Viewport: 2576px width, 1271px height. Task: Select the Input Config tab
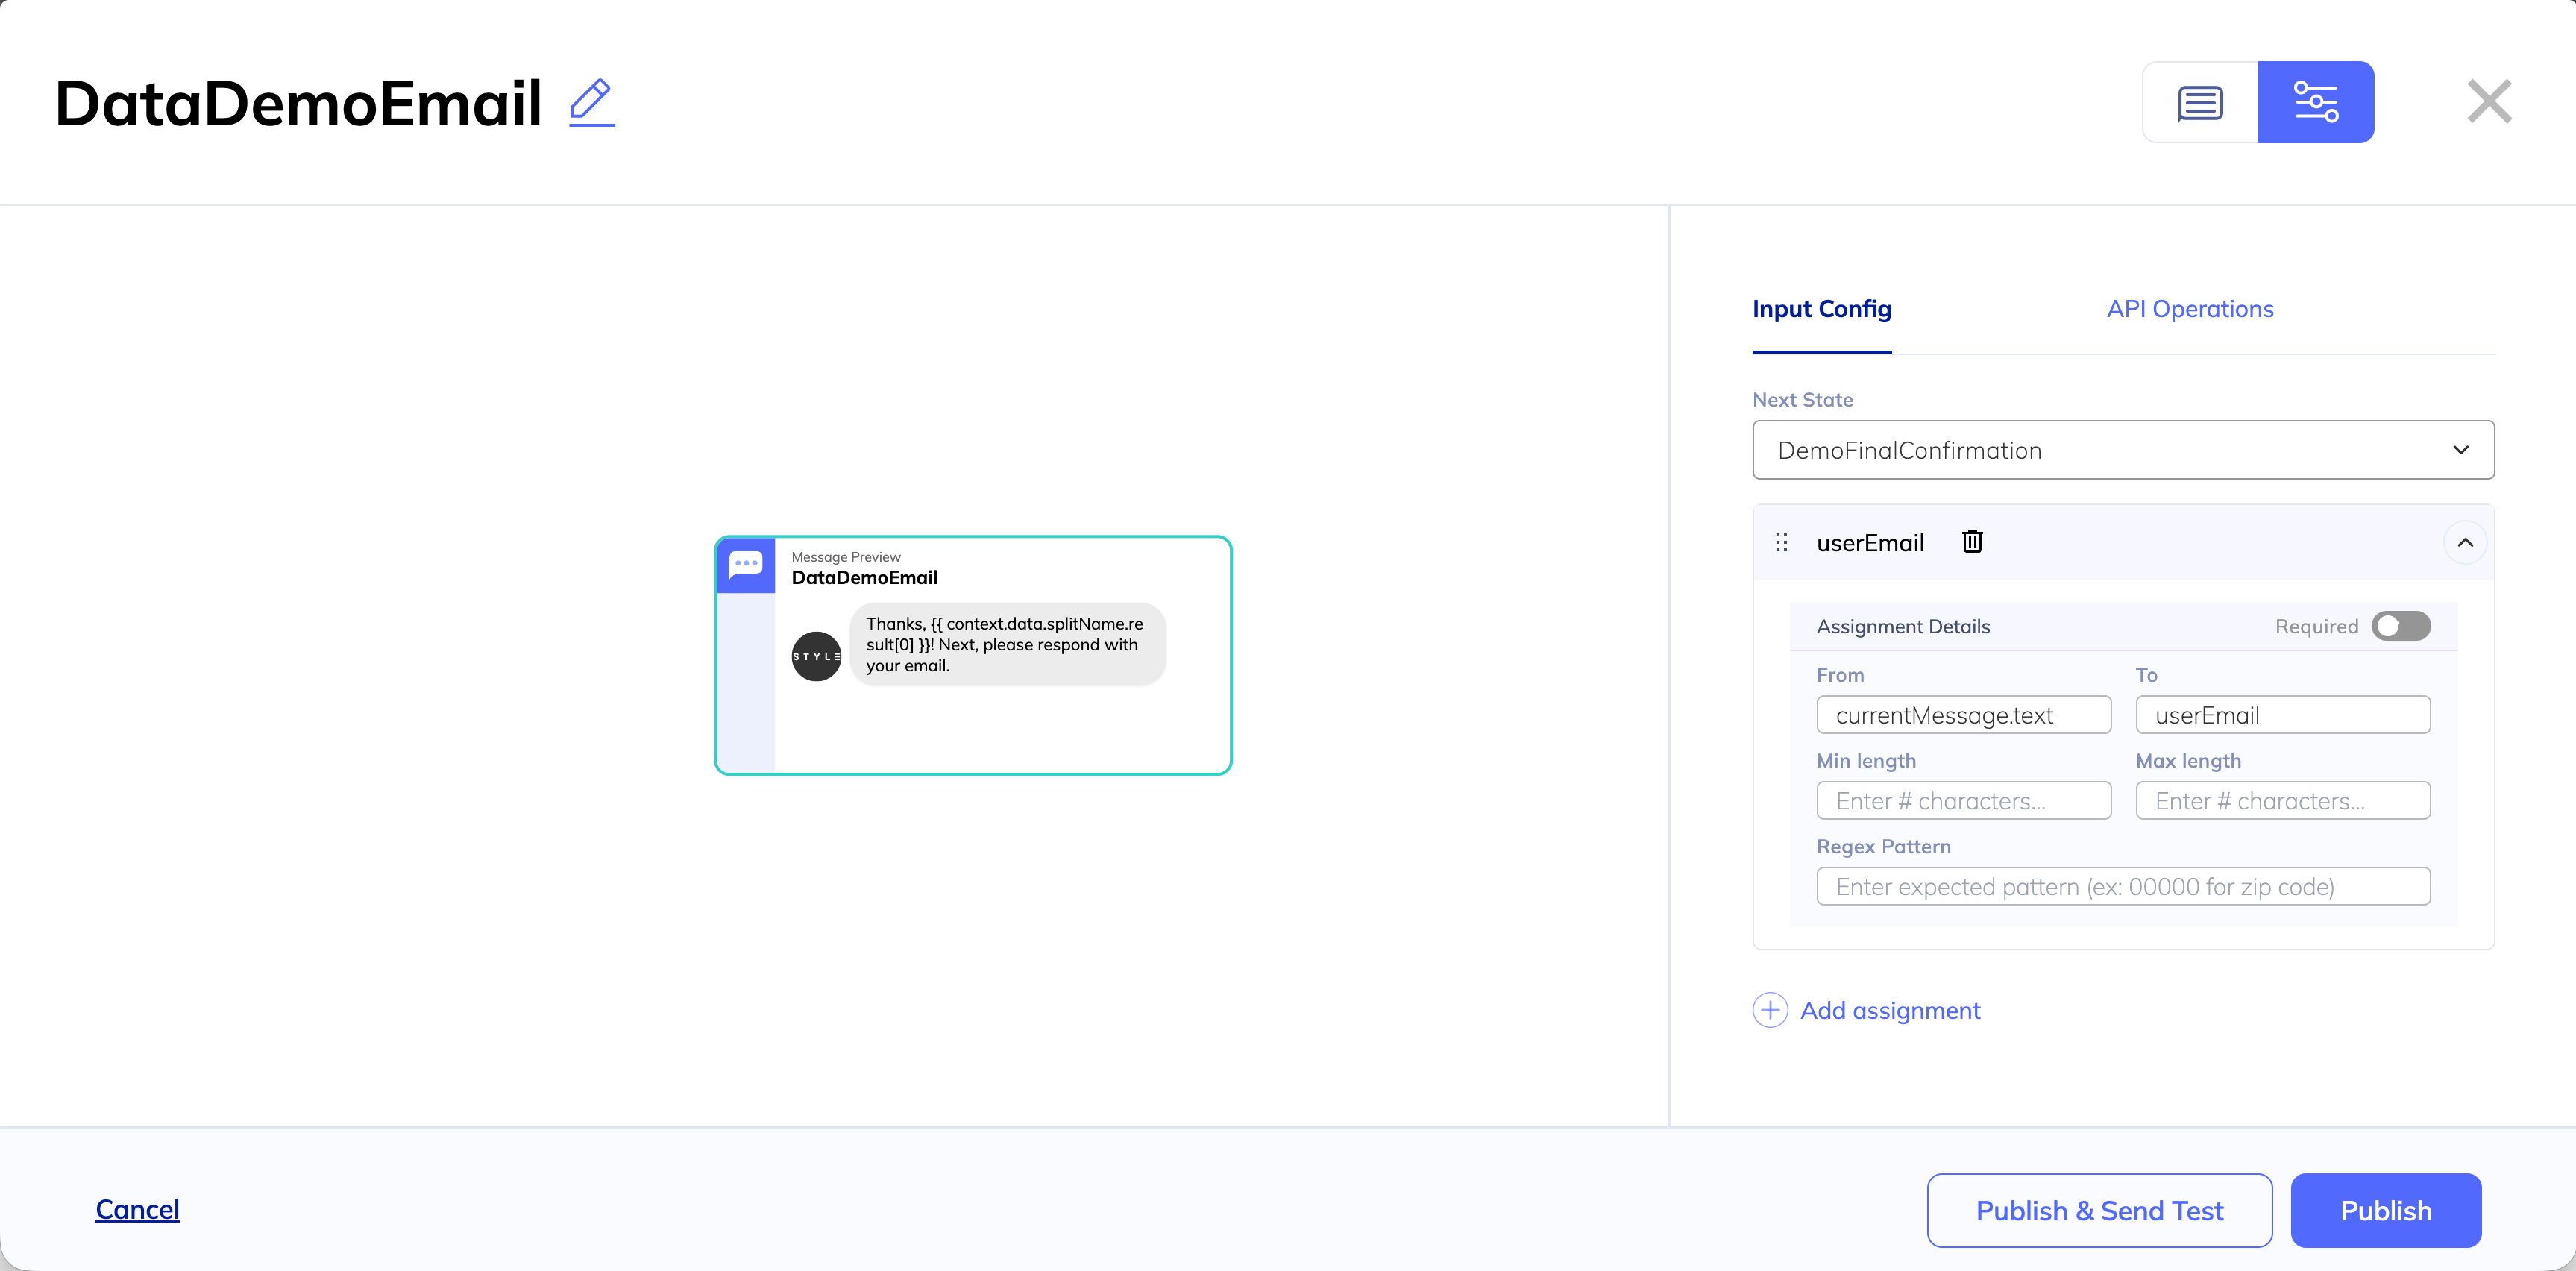pyautogui.click(x=1821, y=309)
